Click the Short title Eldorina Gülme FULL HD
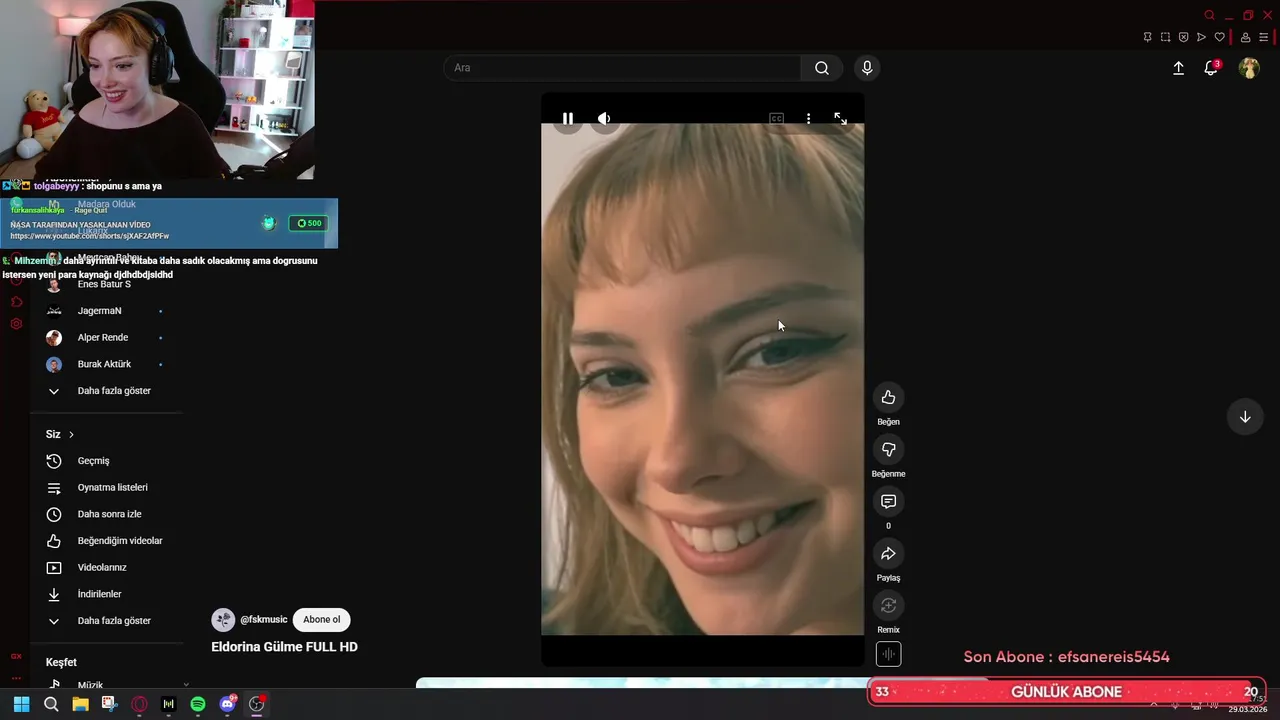Viewport: 1280px width, 720px height. click(x=284, y=647)
